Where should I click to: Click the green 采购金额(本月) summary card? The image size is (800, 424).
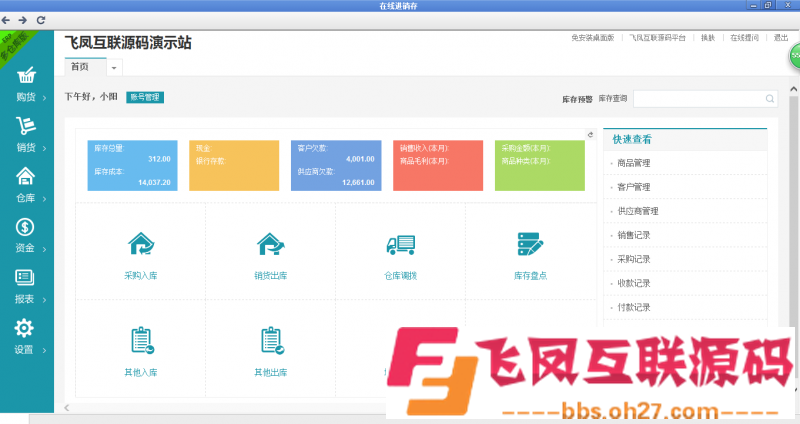[540, 165]
